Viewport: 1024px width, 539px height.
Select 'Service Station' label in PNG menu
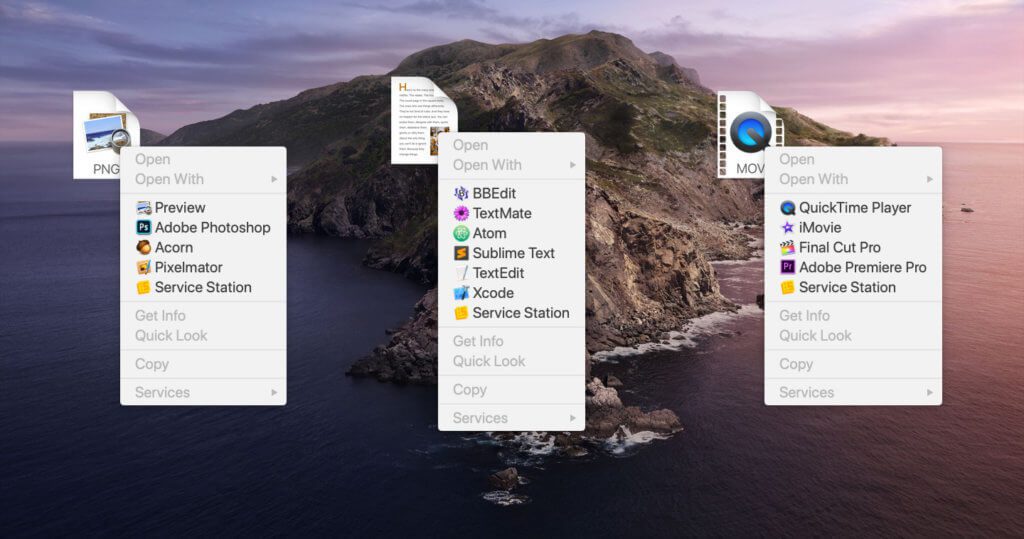point(203,287)
